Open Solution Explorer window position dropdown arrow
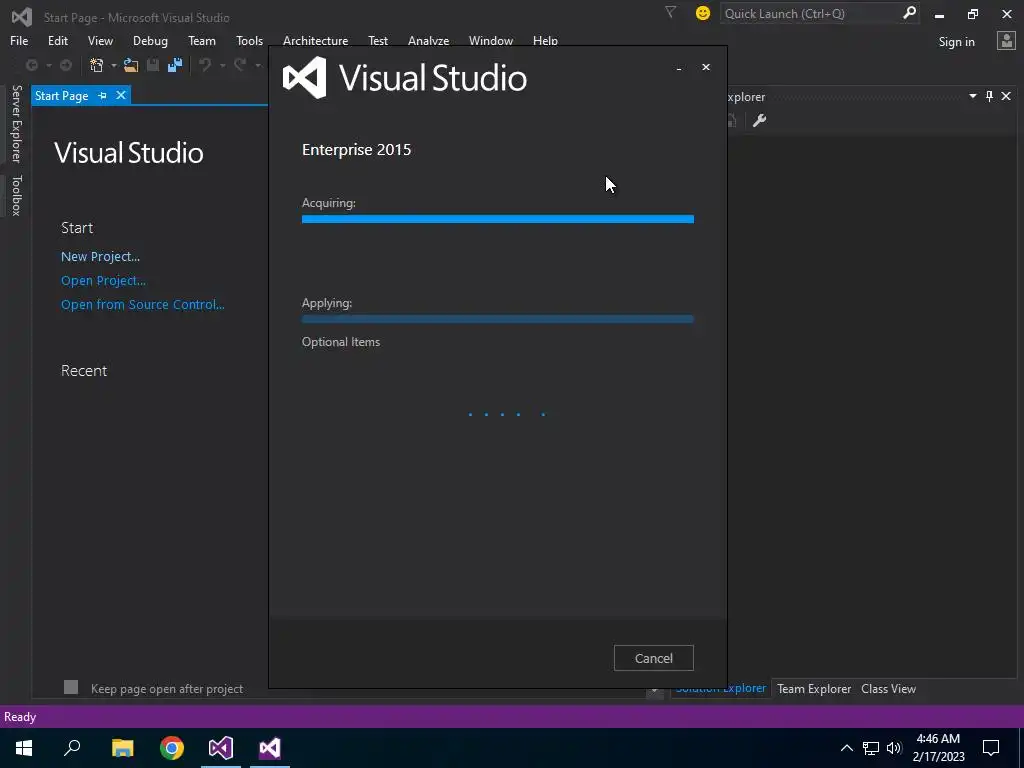 tap(972, 96)
